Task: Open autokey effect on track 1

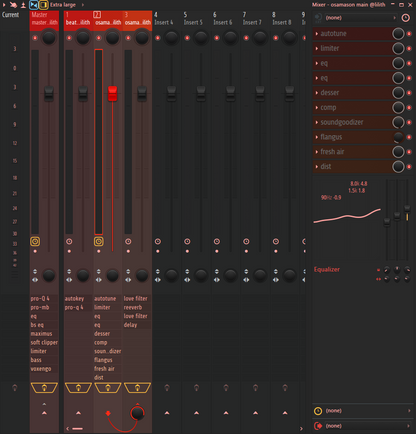Action: (x=78, y=299)
